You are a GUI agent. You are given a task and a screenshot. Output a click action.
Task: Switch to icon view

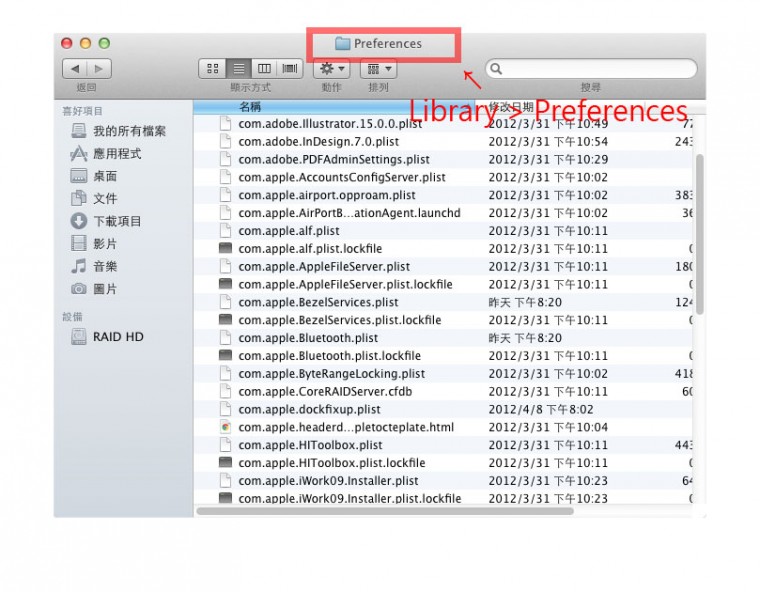212,68
